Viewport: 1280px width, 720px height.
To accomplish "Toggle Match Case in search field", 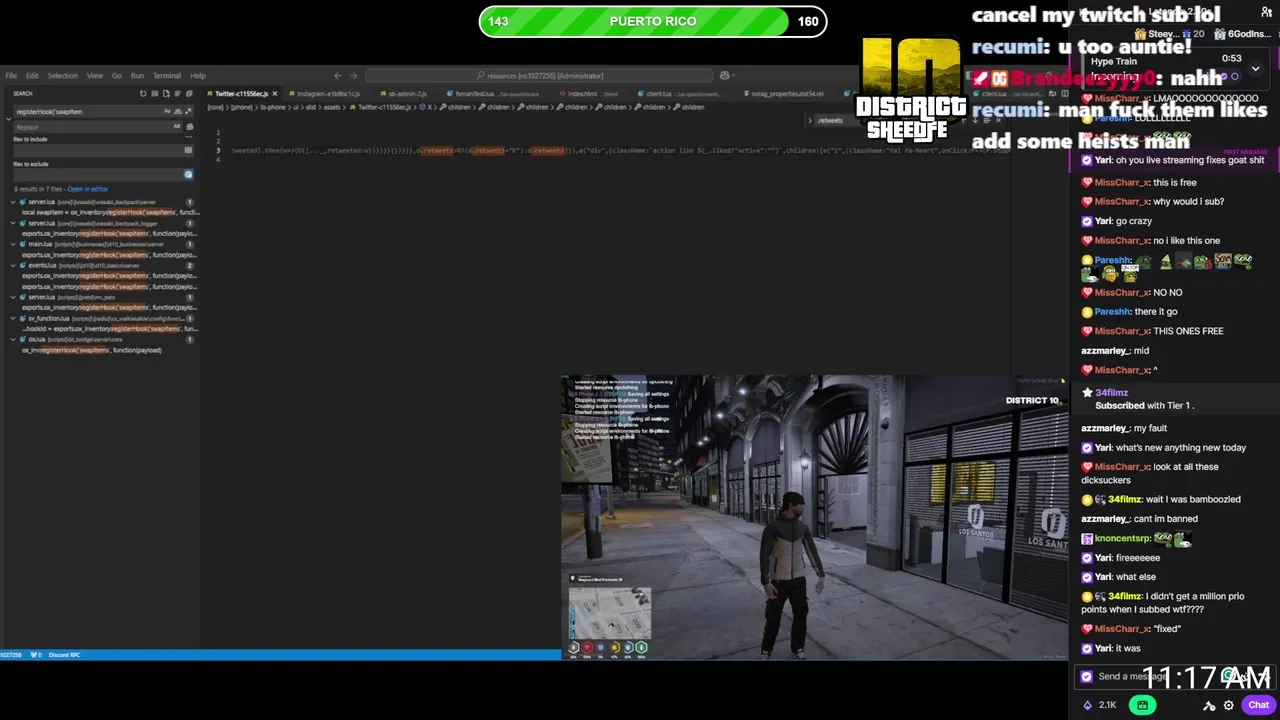I will coord(167,111).
